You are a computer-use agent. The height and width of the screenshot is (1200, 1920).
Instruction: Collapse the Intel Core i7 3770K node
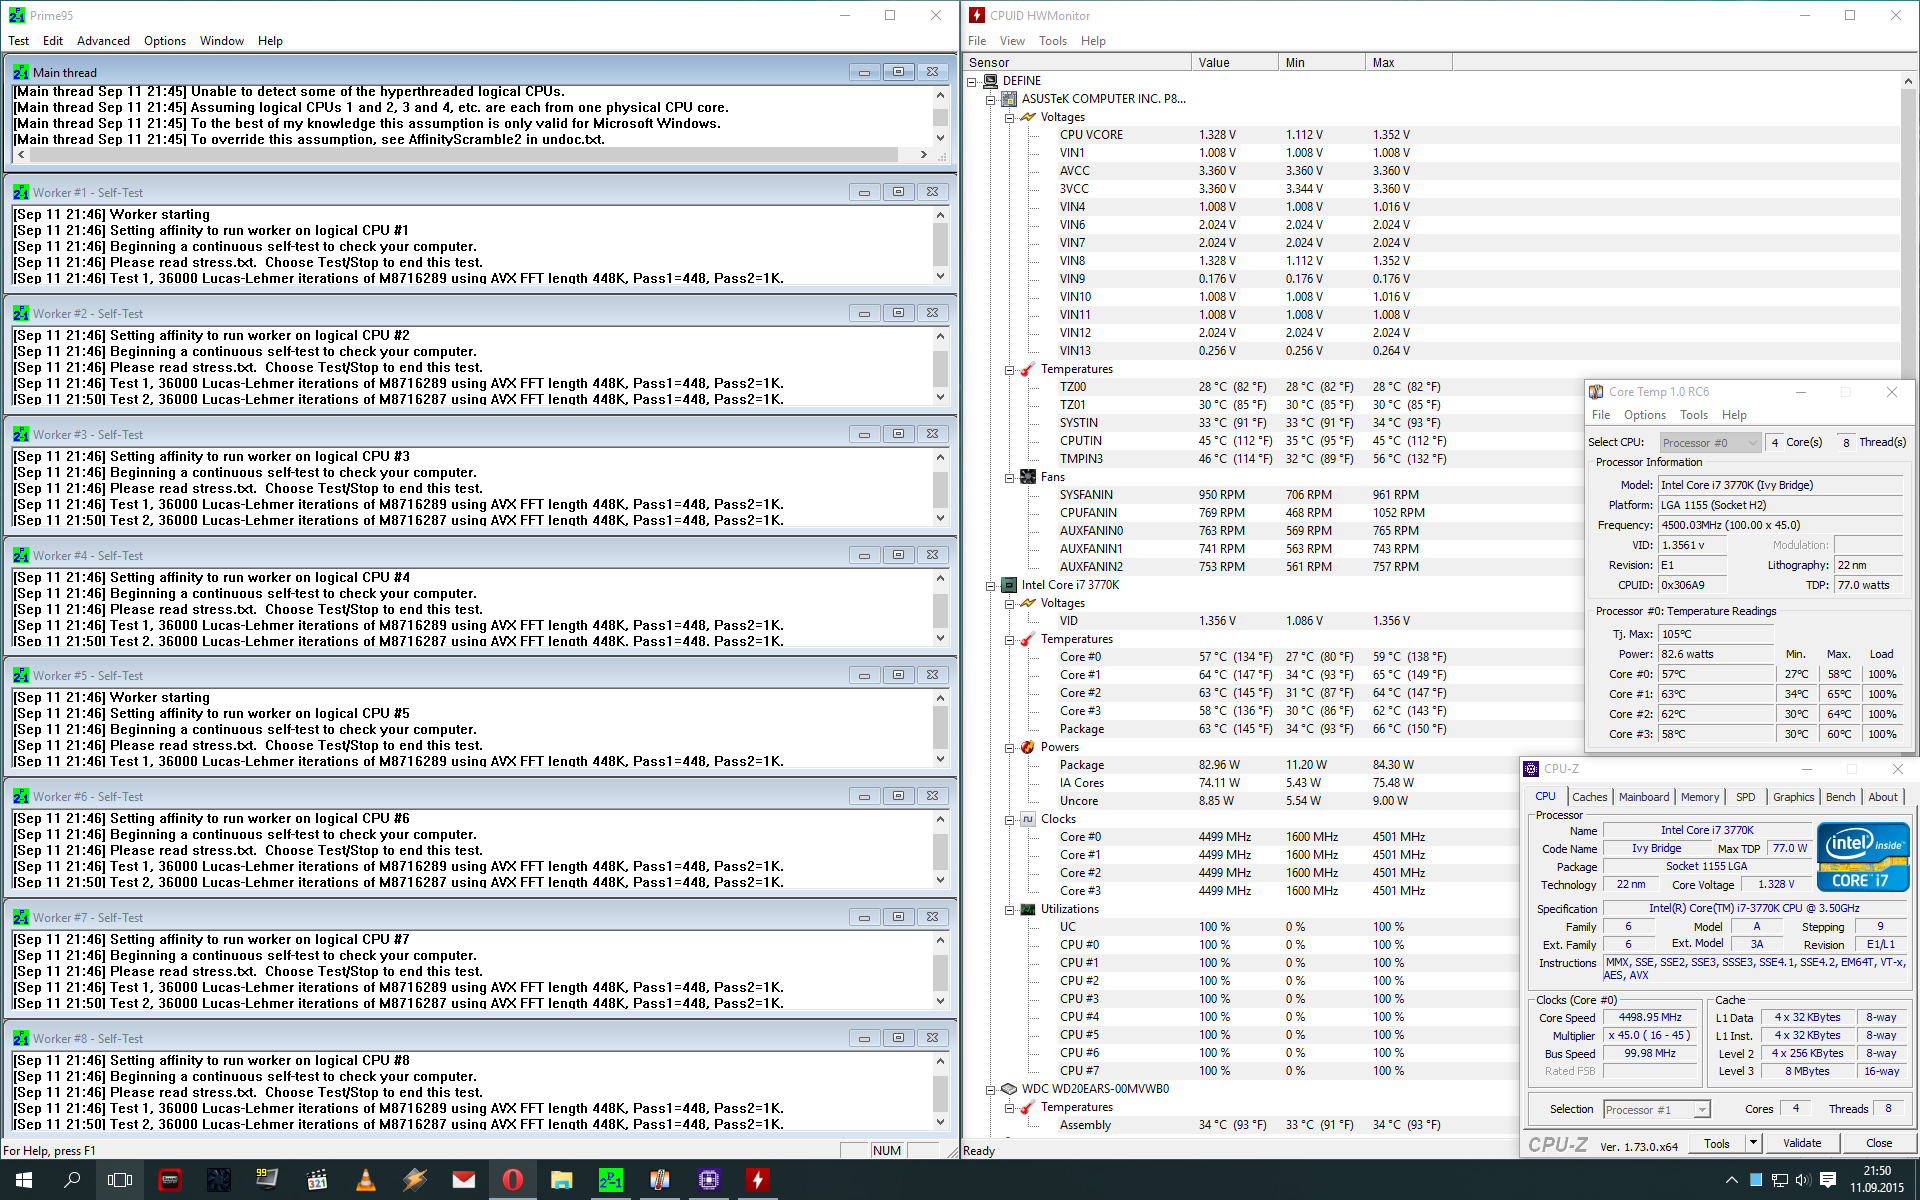click(x=991, y=585)
